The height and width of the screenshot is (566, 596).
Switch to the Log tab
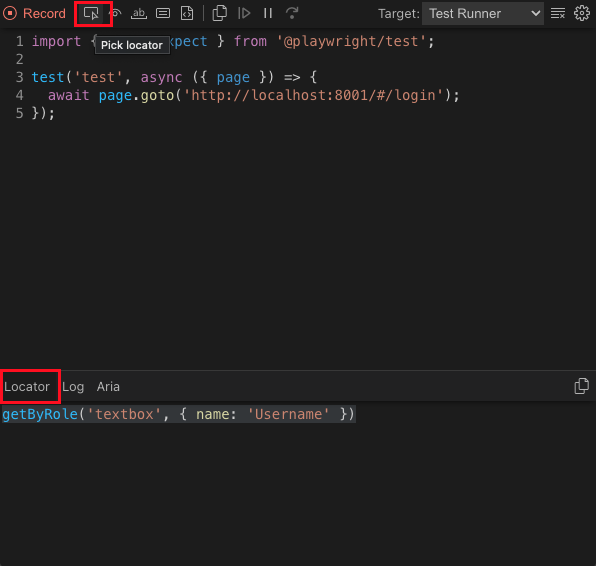coord(73,387)
